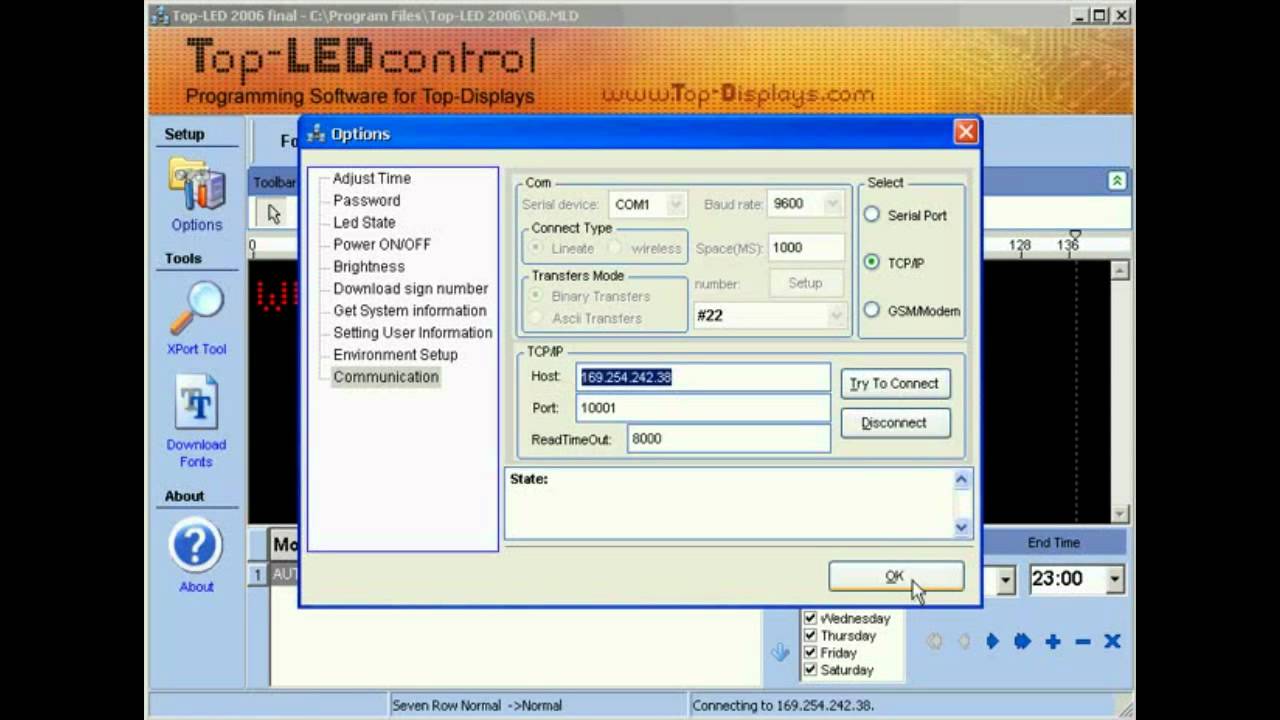The height and width of the screenshot is (720, 1280).
Task: Select the arrow pointer tool in toolbar
Action: tap(274, 213)
